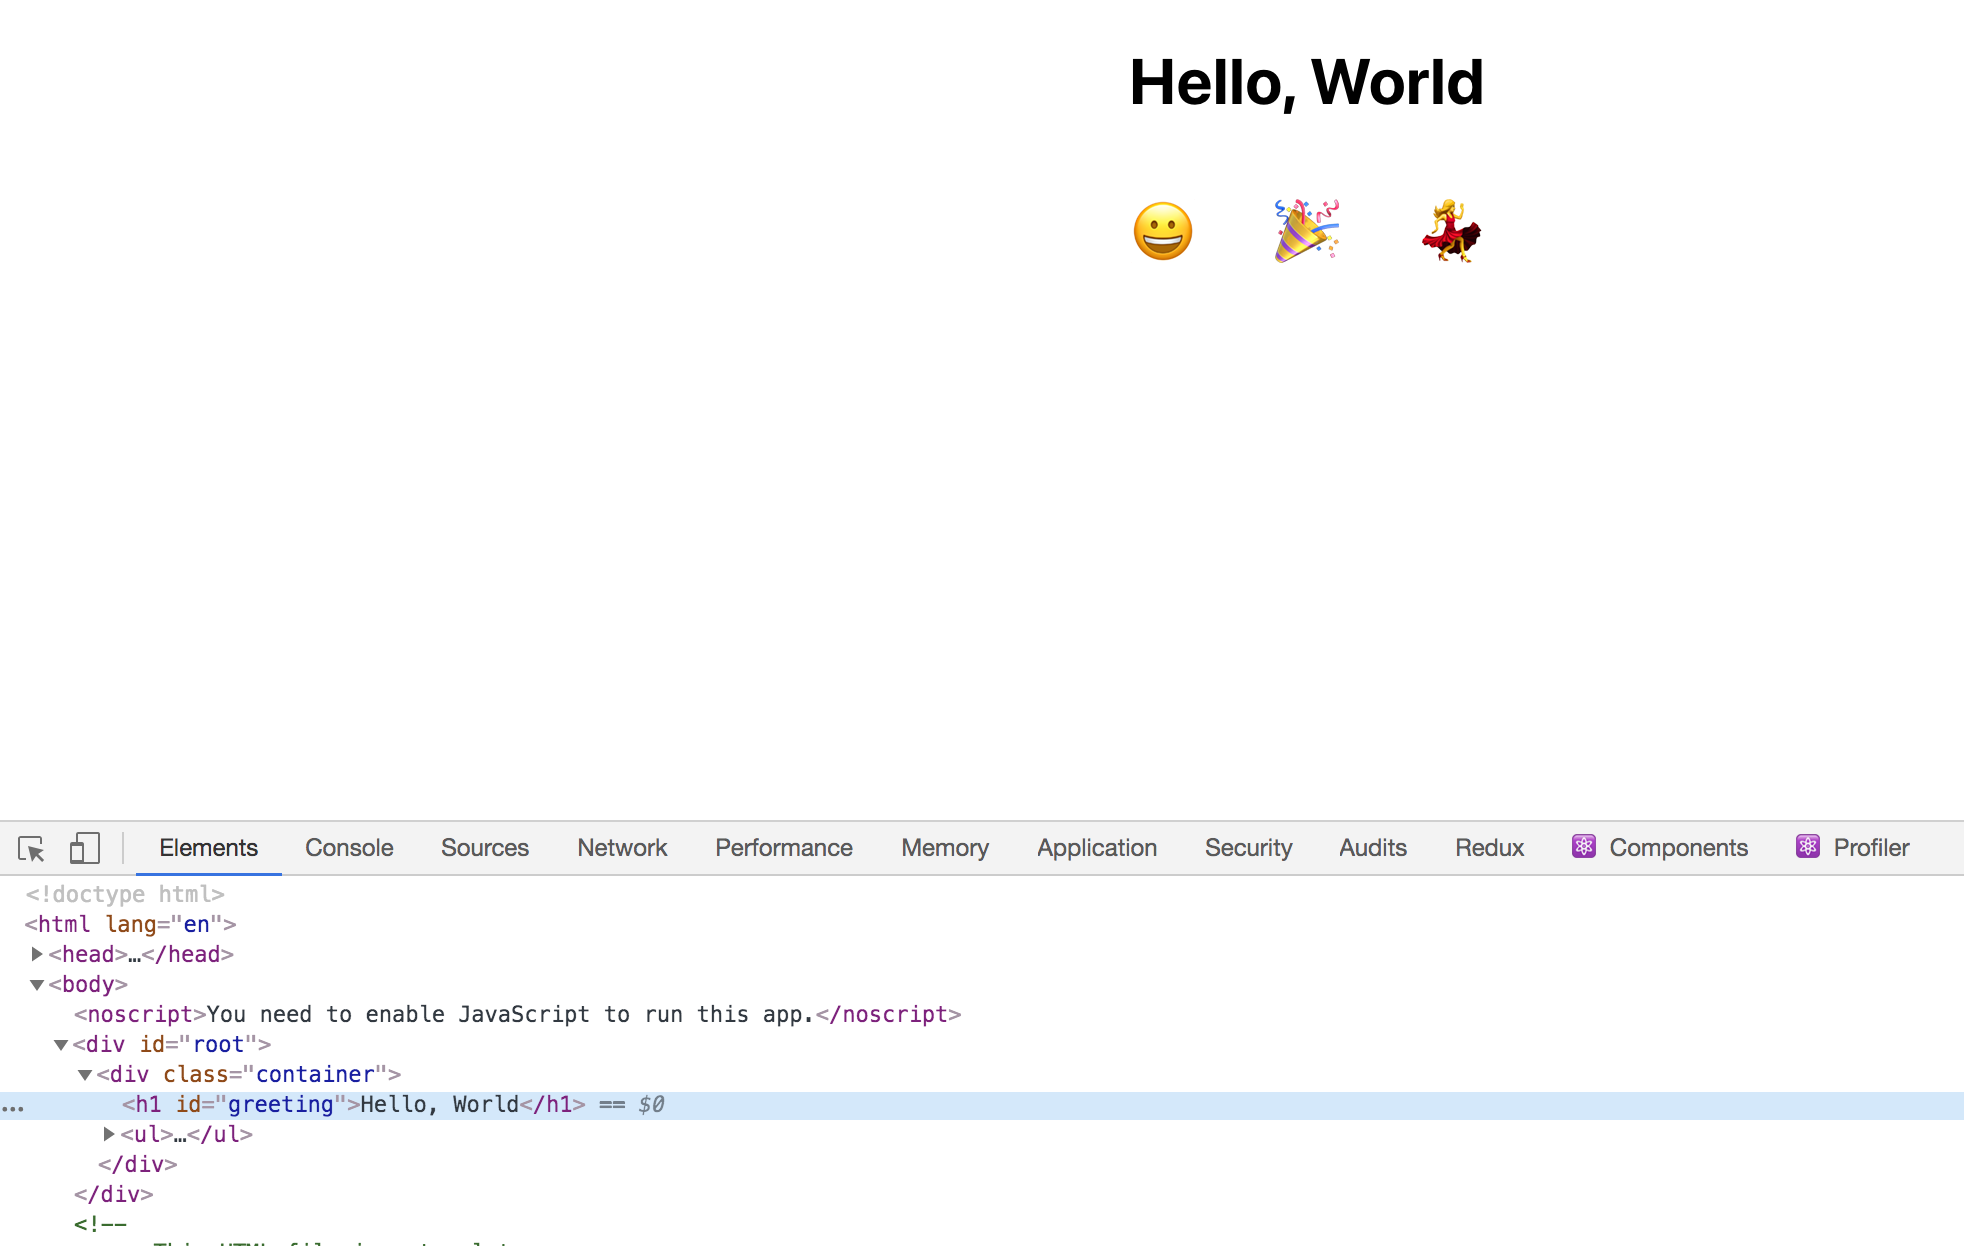
Task: Toggle the device toolbar icon
Action: [84, 849]
